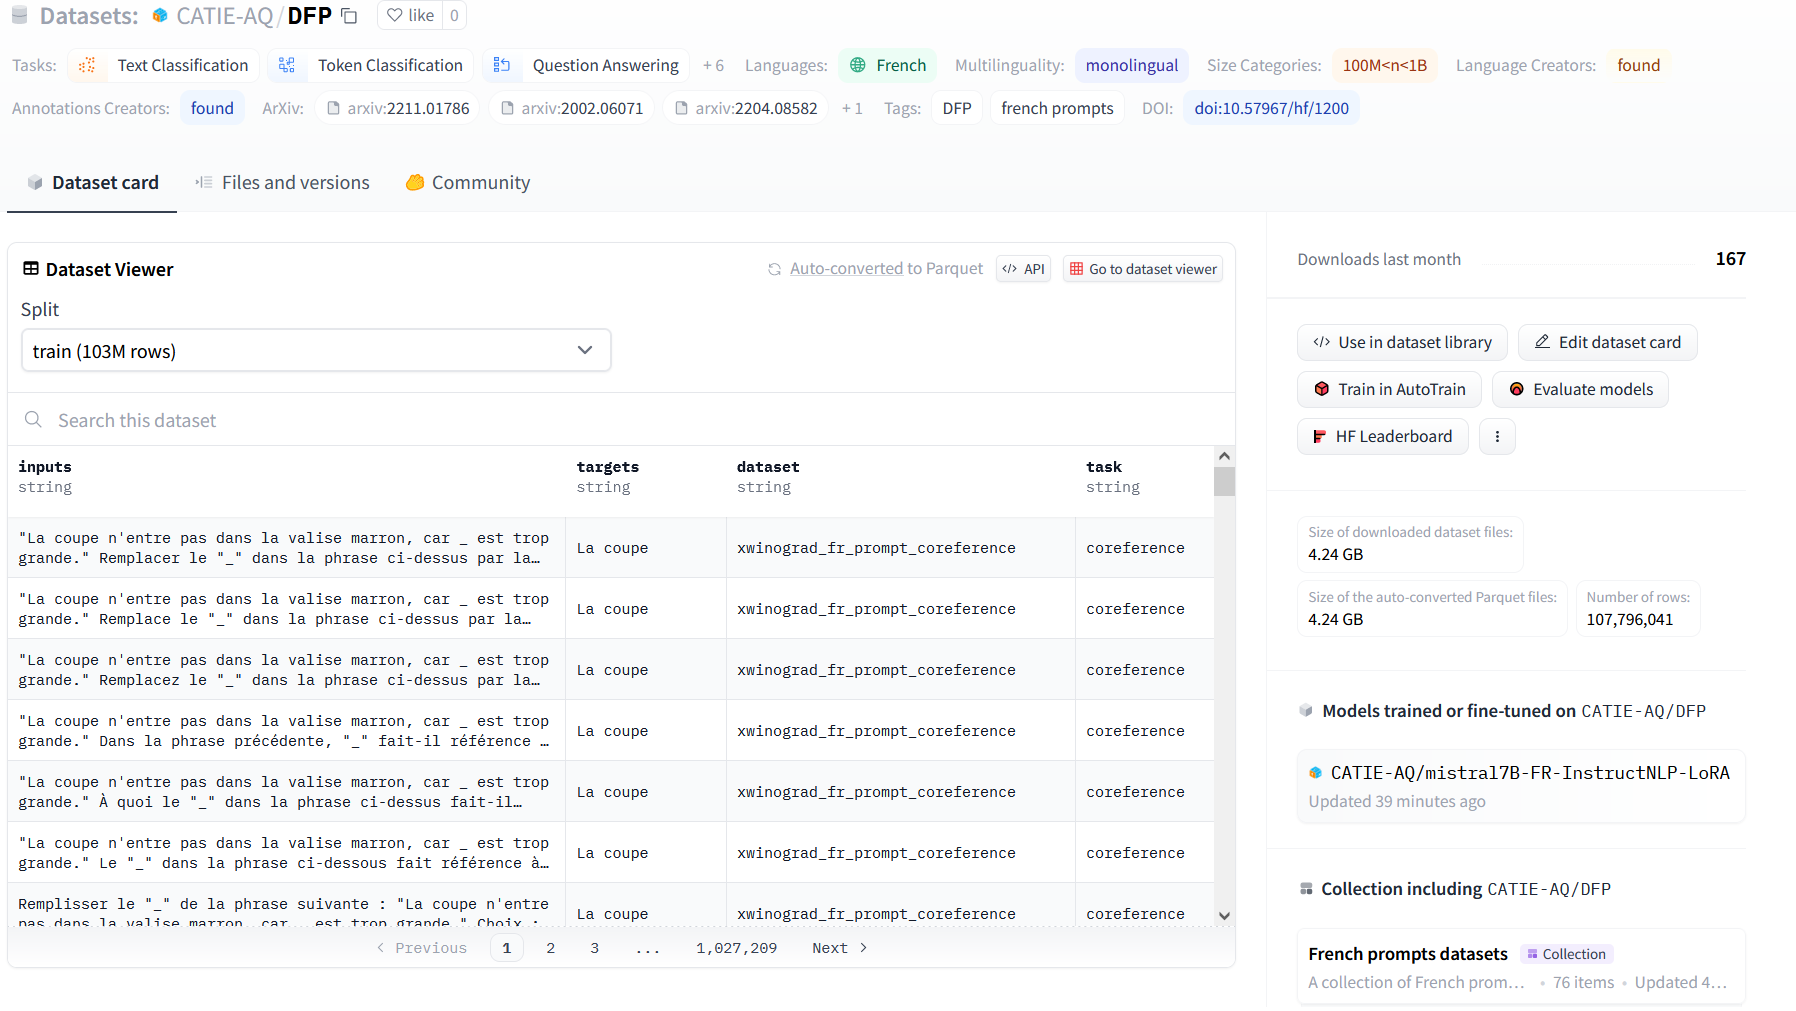Select row with 'À quoi le "_"' input

click(611, 792)
